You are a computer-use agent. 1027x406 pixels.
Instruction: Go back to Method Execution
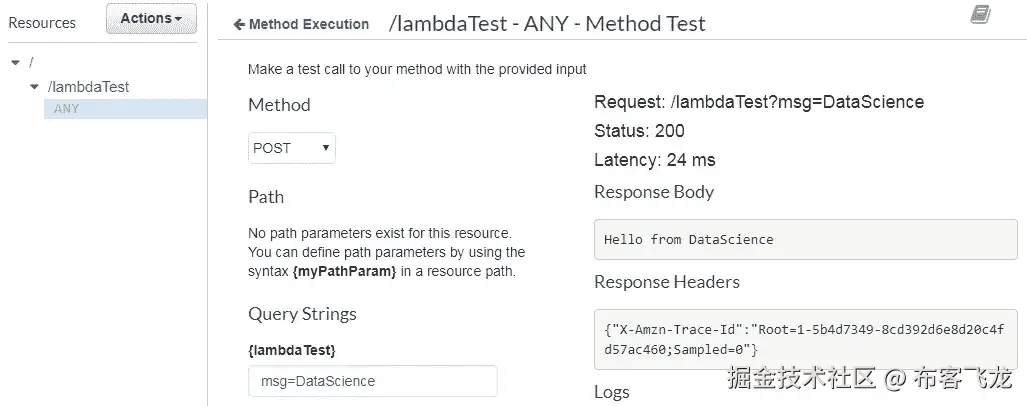tap(301, 24)
